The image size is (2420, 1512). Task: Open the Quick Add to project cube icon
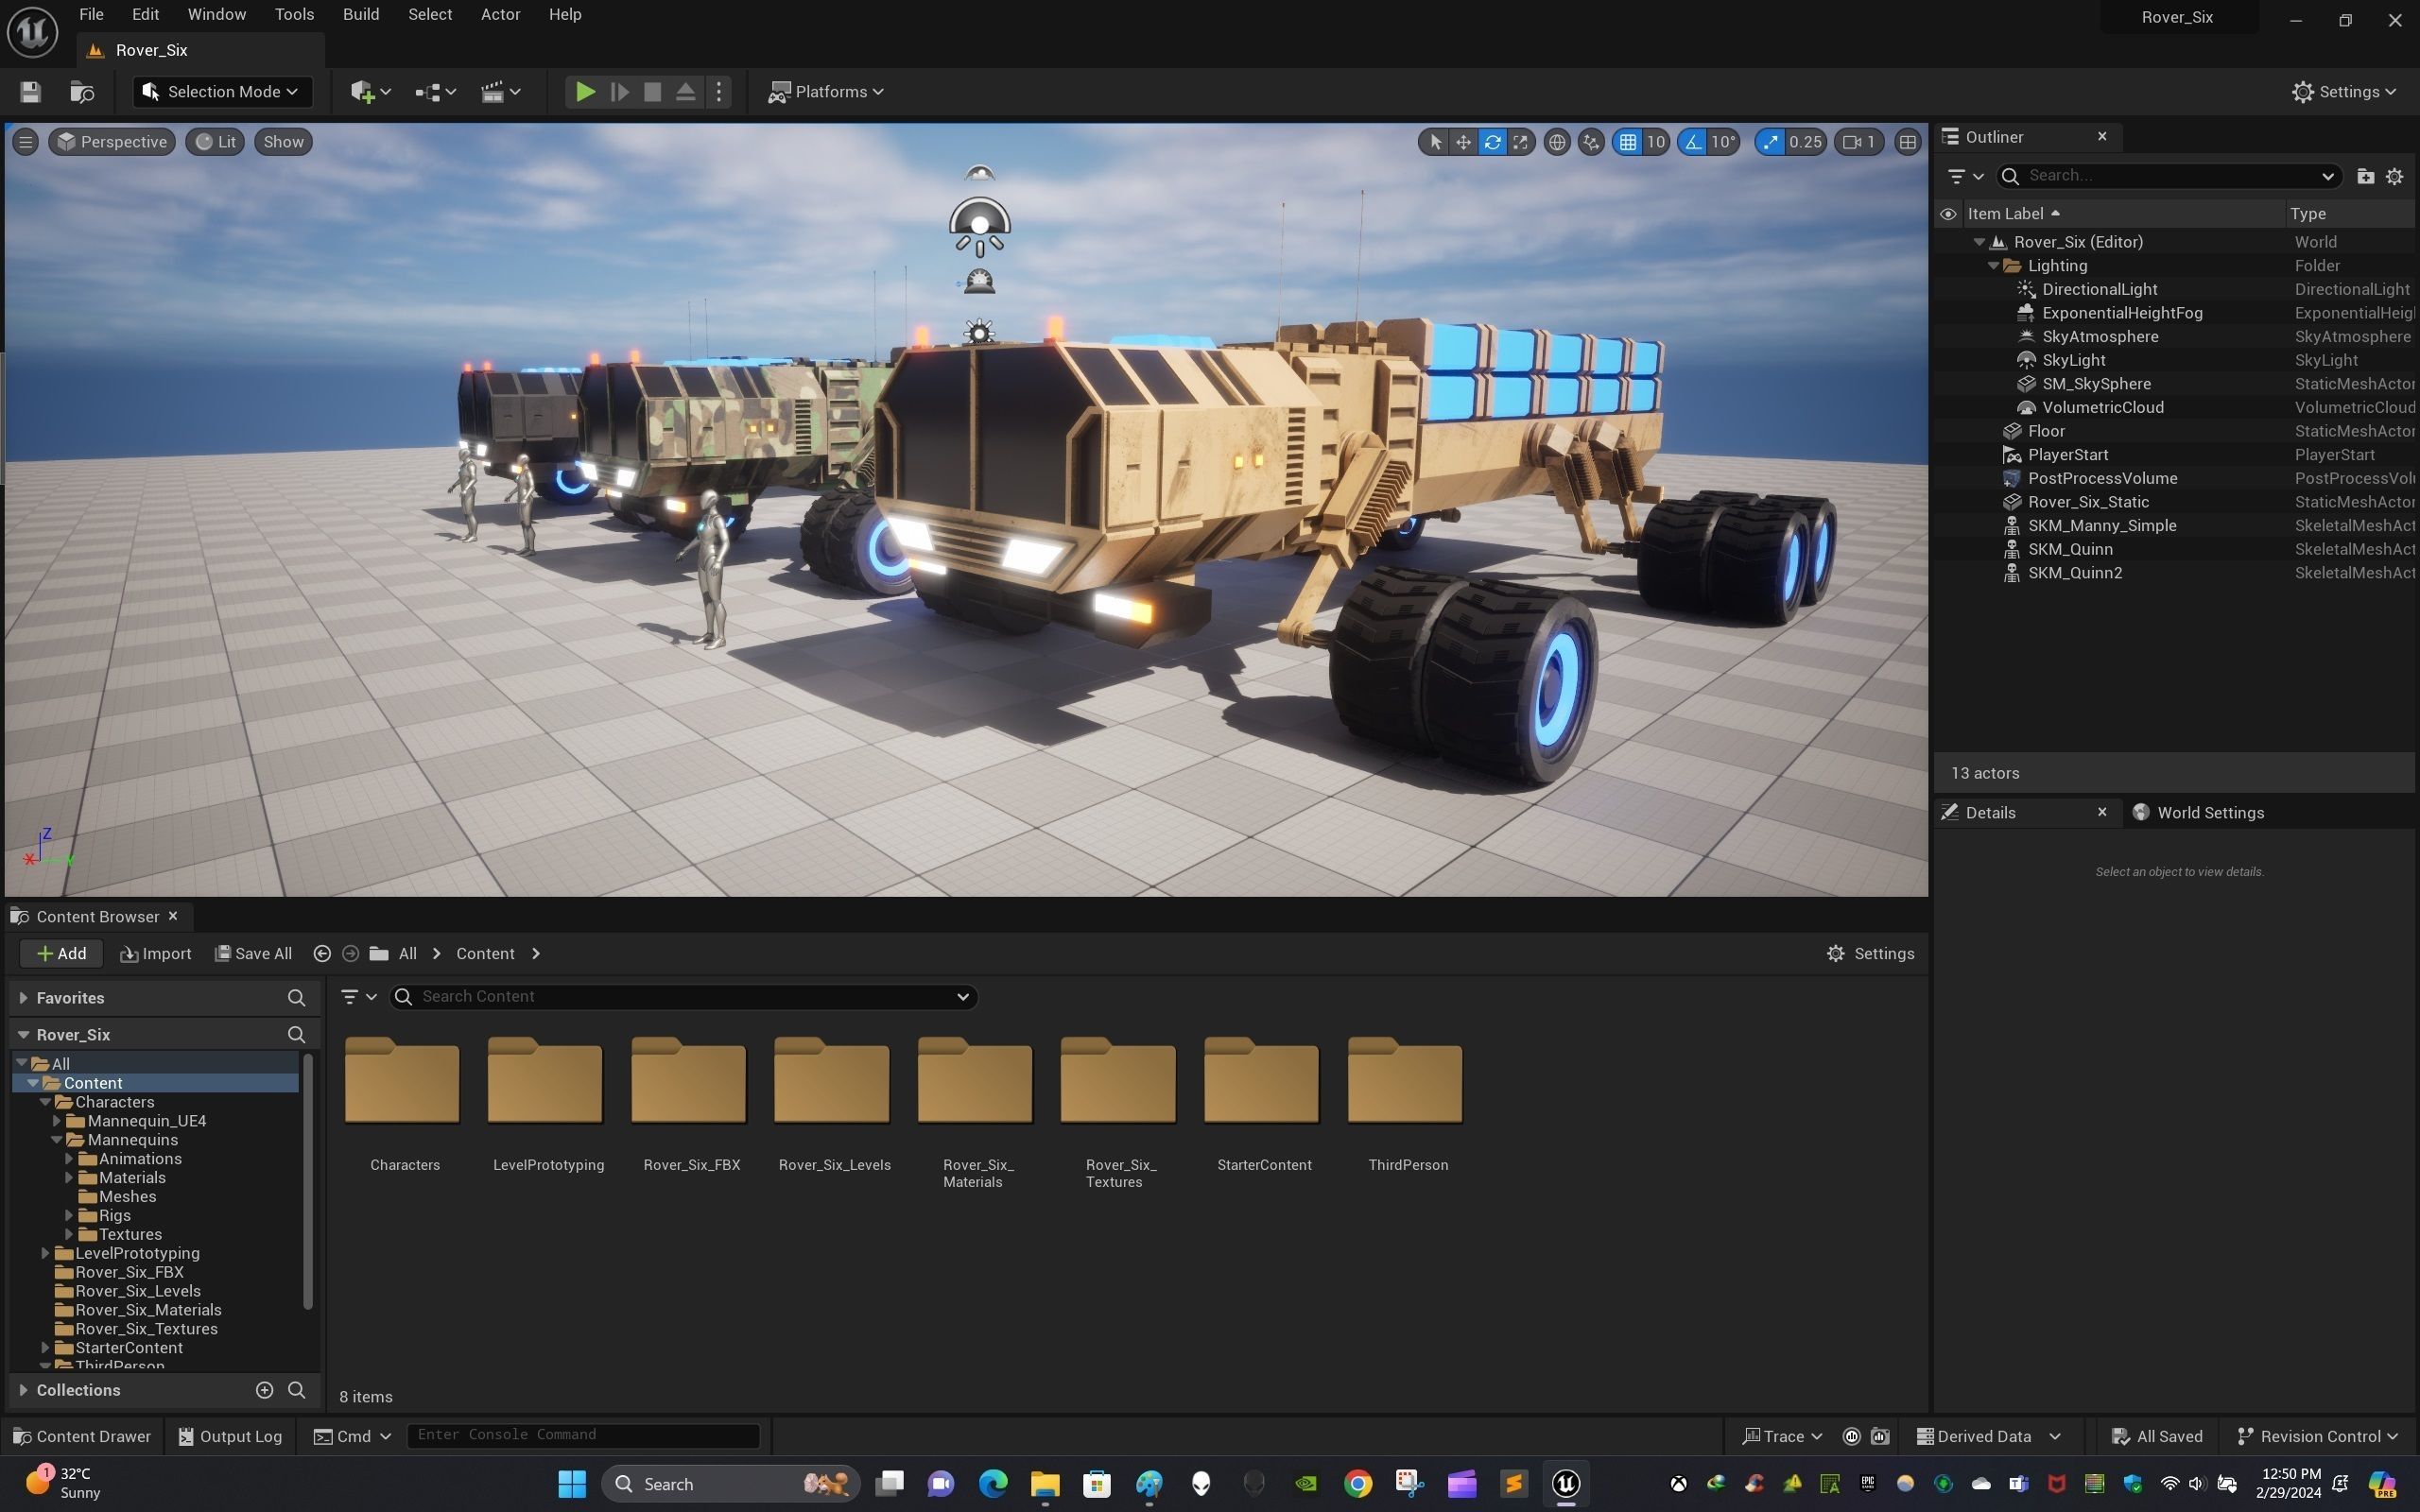coord(370,92)
